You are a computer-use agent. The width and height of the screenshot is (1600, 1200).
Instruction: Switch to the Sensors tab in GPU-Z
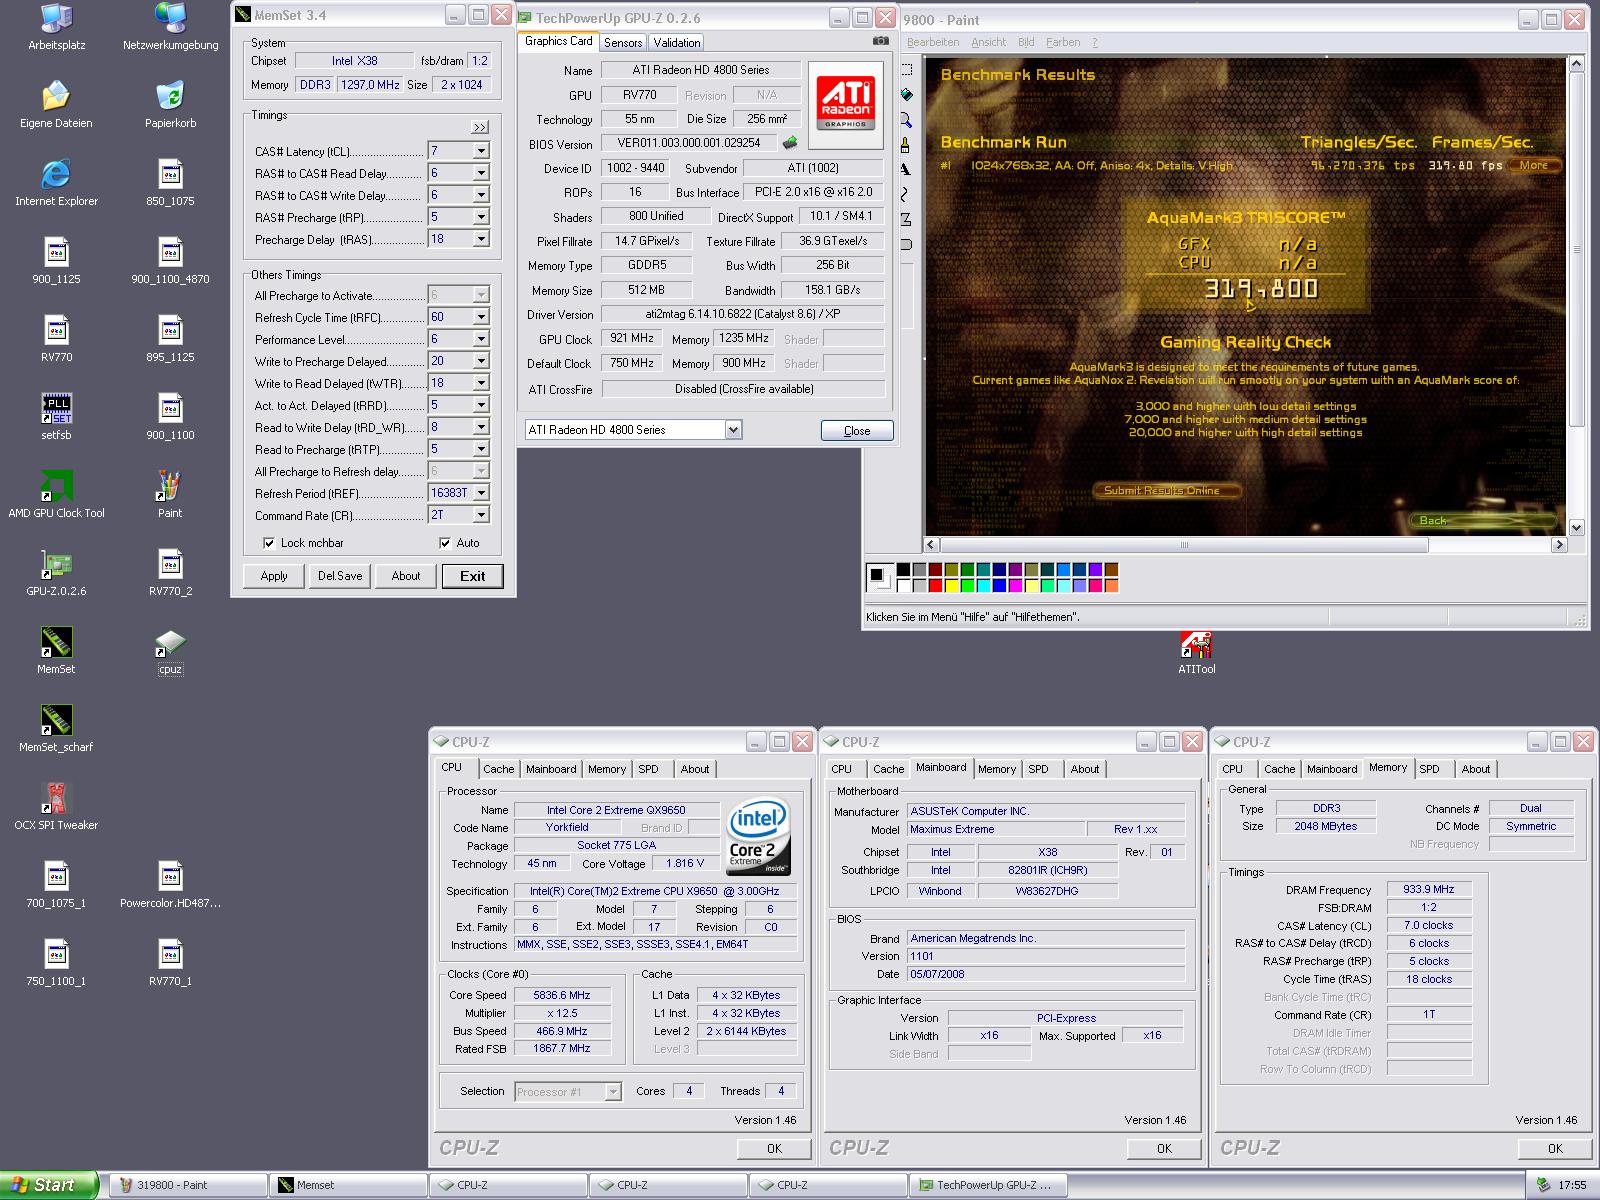(x=623, y=42)
